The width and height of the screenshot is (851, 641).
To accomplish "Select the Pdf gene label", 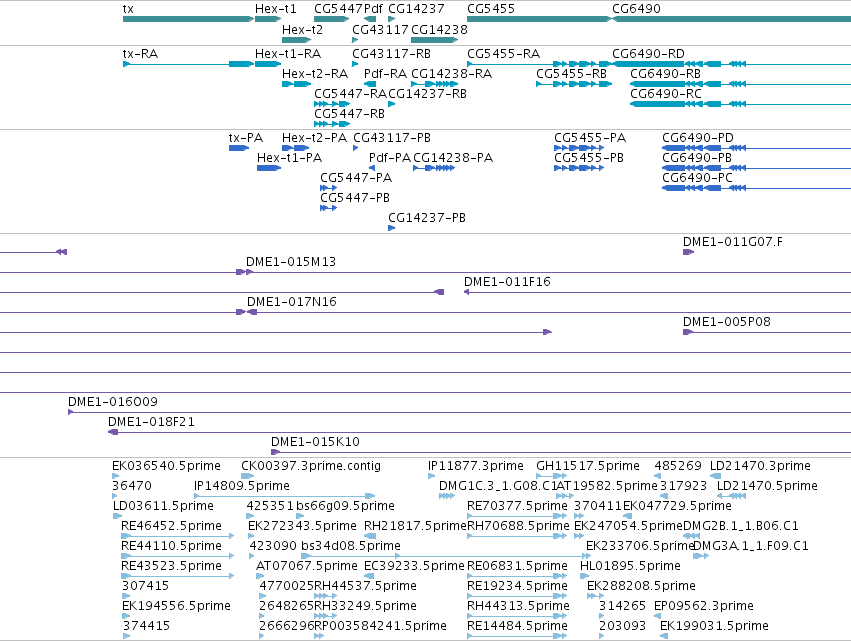I will point(373,9).
